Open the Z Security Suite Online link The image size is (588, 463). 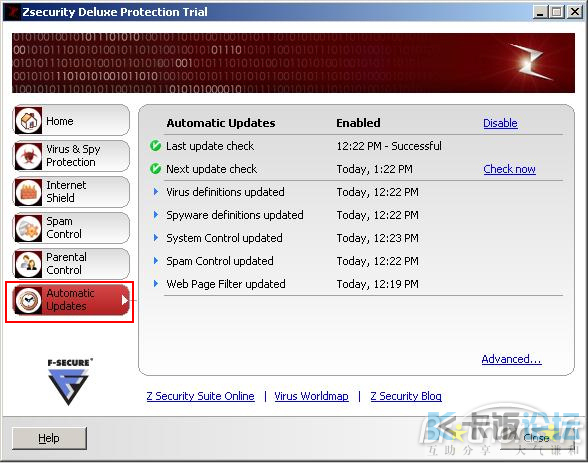click(x=200, y=396)
